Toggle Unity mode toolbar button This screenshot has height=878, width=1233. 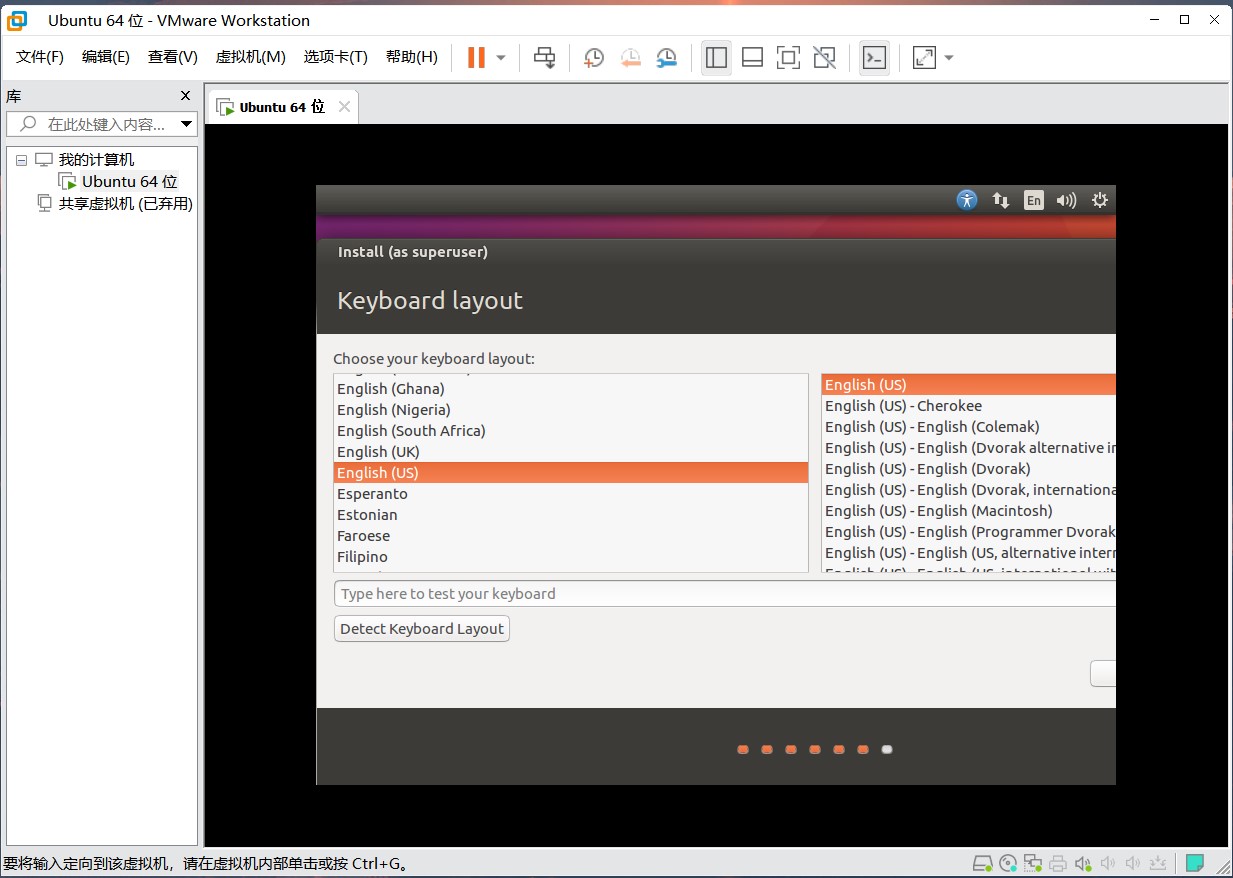(x=824, y=58)
